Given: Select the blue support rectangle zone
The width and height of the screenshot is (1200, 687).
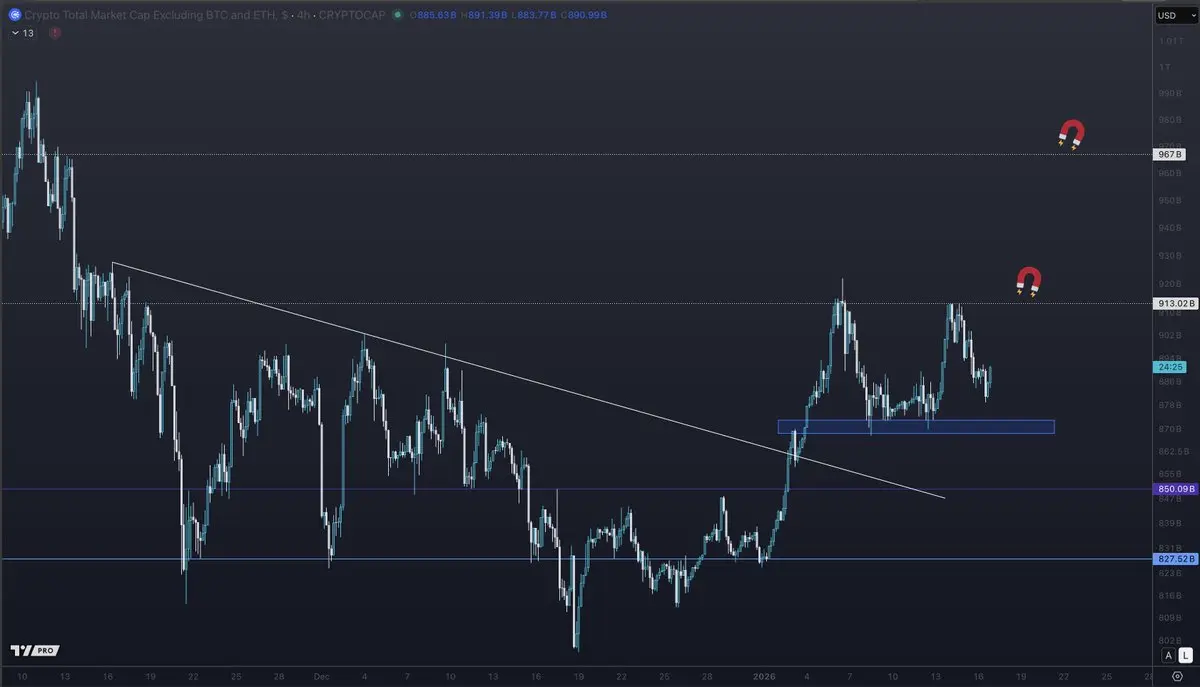Looking at the screenshot, I should (916, 427).
